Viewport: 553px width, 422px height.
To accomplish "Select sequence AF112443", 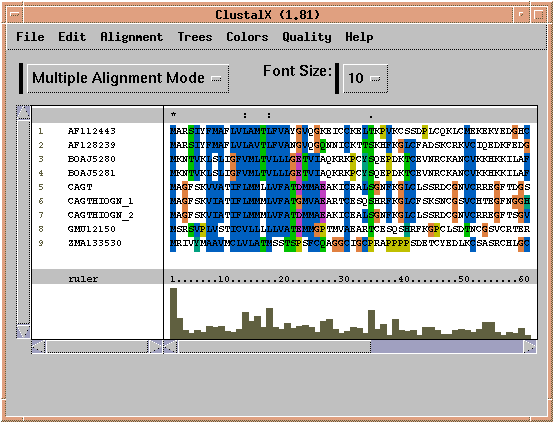I will tap(92, 131).
